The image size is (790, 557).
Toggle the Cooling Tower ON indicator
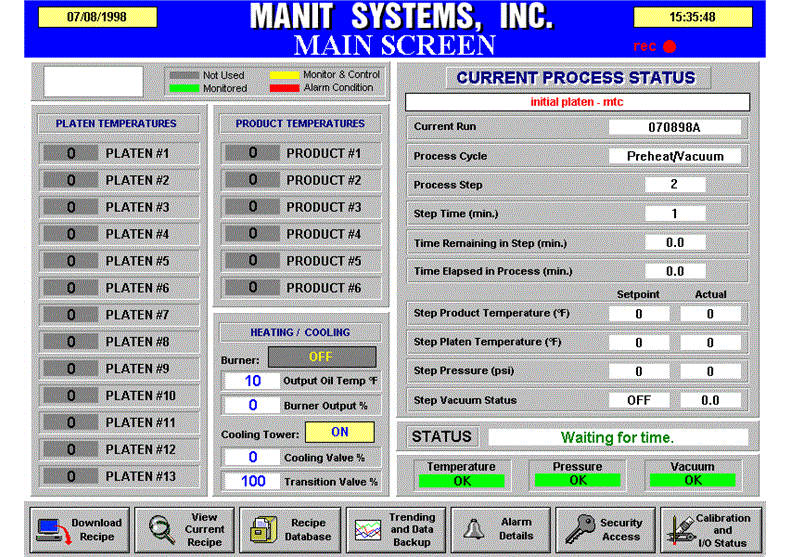[339, 433]
